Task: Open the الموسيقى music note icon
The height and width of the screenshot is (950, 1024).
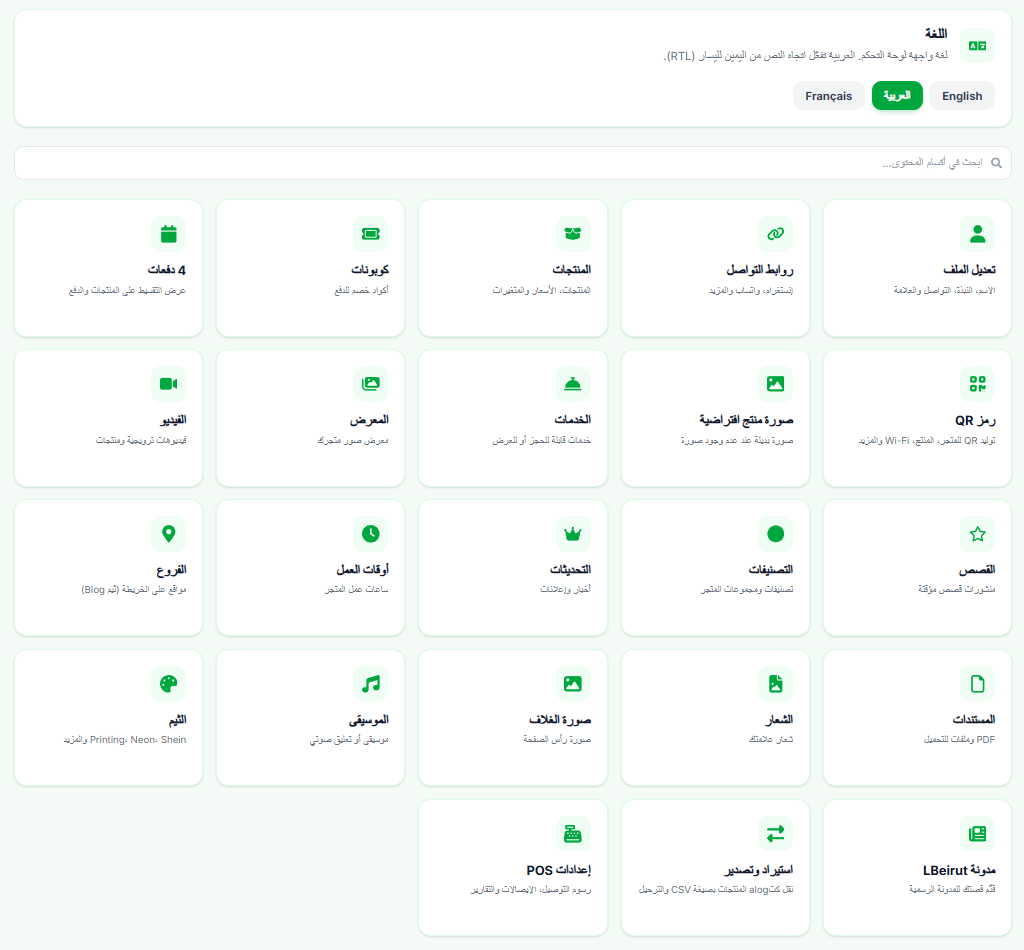Action: click(370, 684)
